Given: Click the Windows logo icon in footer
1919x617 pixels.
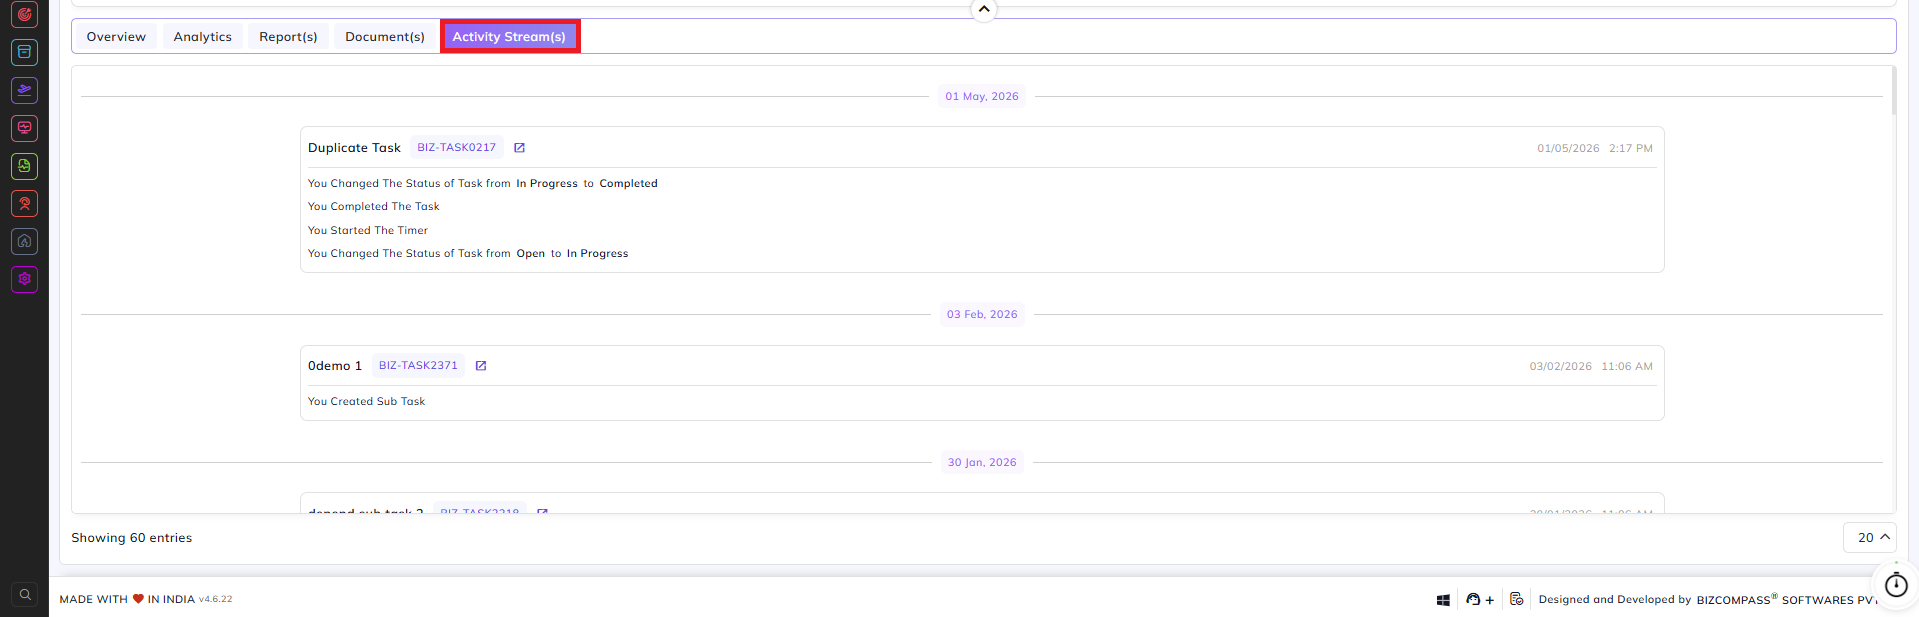Looking at the screenshot, I should 1443,600.
